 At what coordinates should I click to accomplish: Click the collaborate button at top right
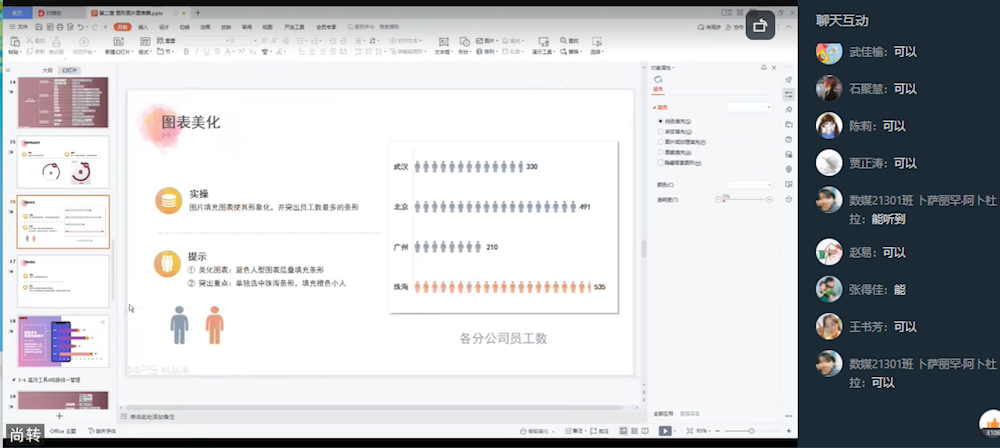tap(737, 27)
